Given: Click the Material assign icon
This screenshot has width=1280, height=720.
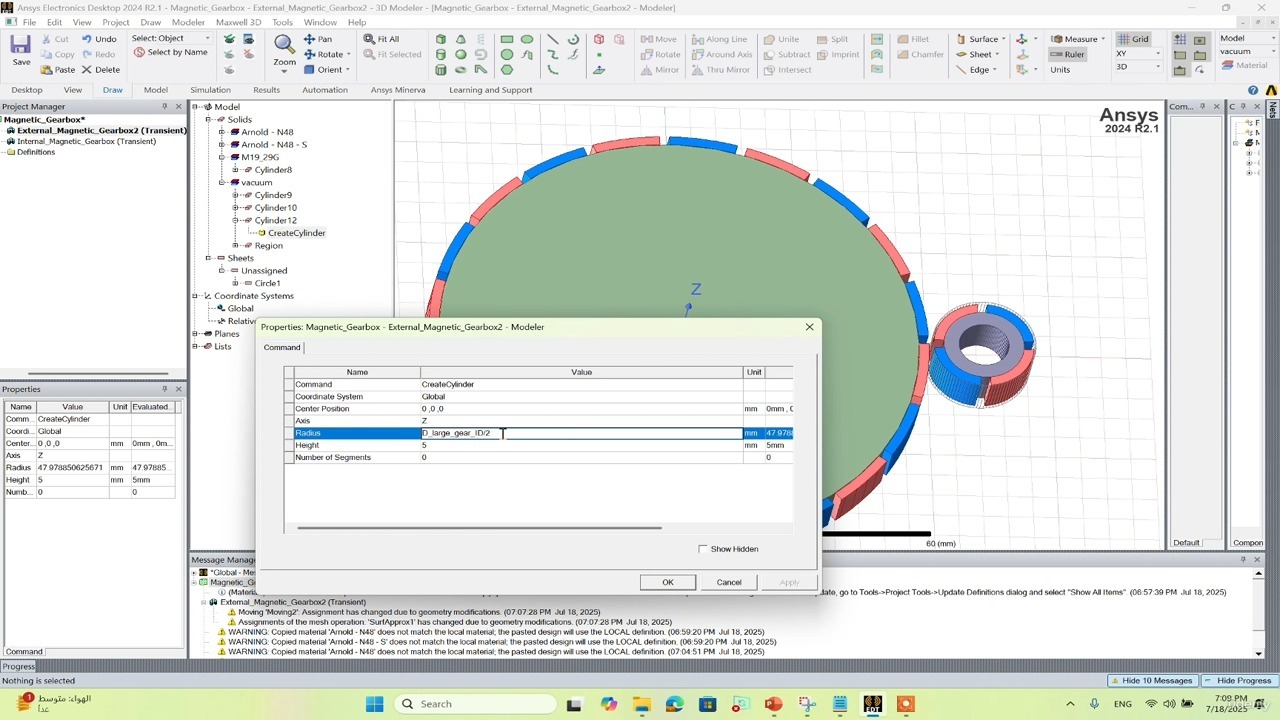Looking at the screenshot, I should point(1245,66).
